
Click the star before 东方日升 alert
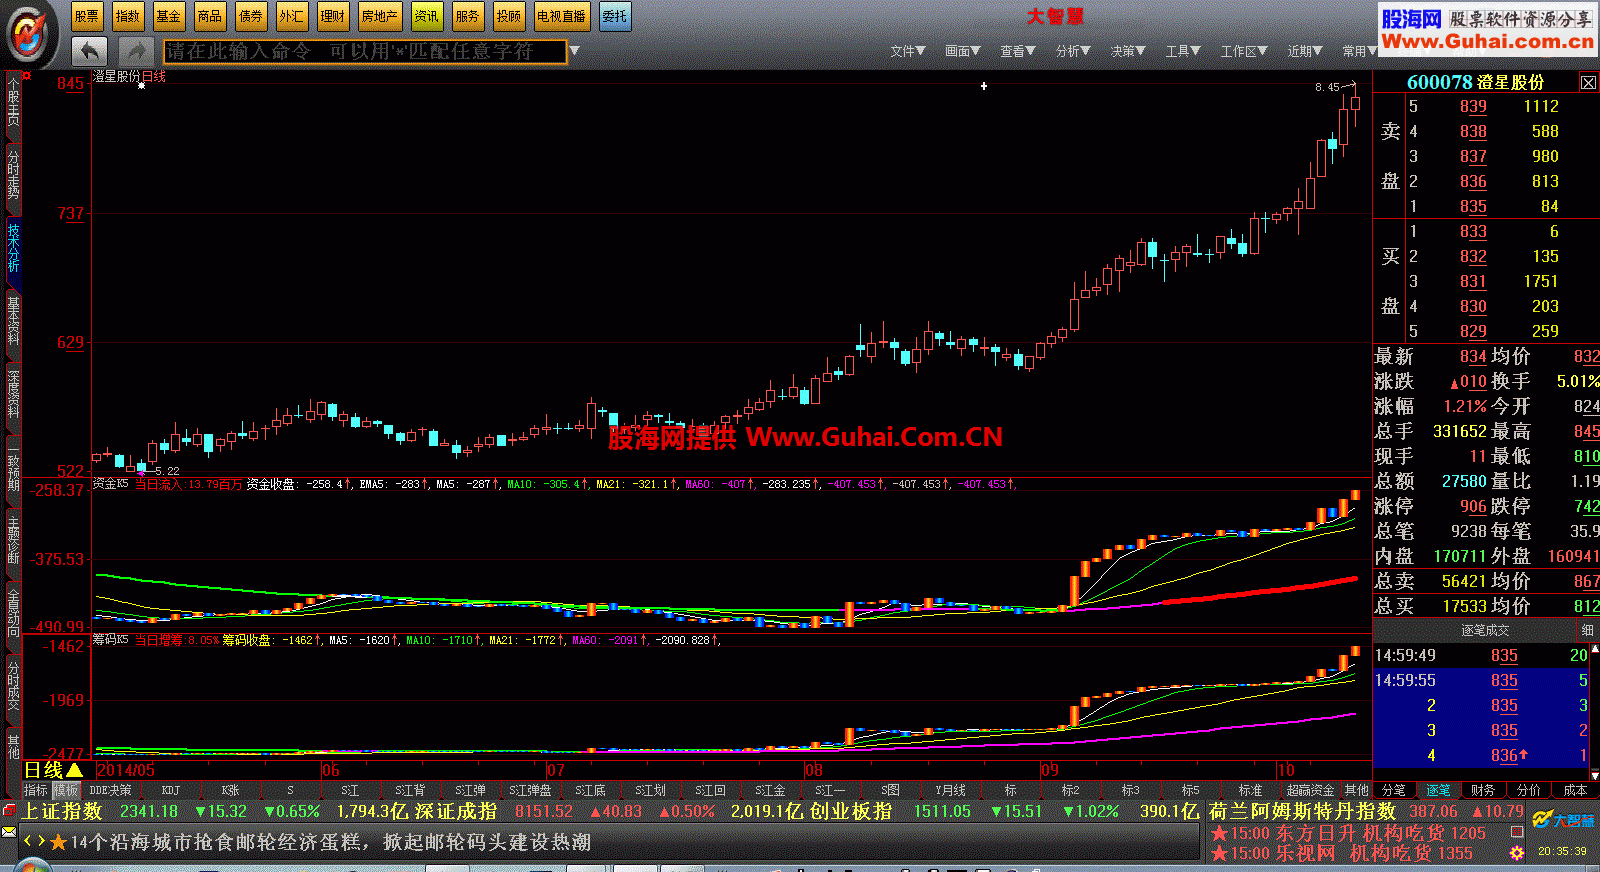(1219, 833)
